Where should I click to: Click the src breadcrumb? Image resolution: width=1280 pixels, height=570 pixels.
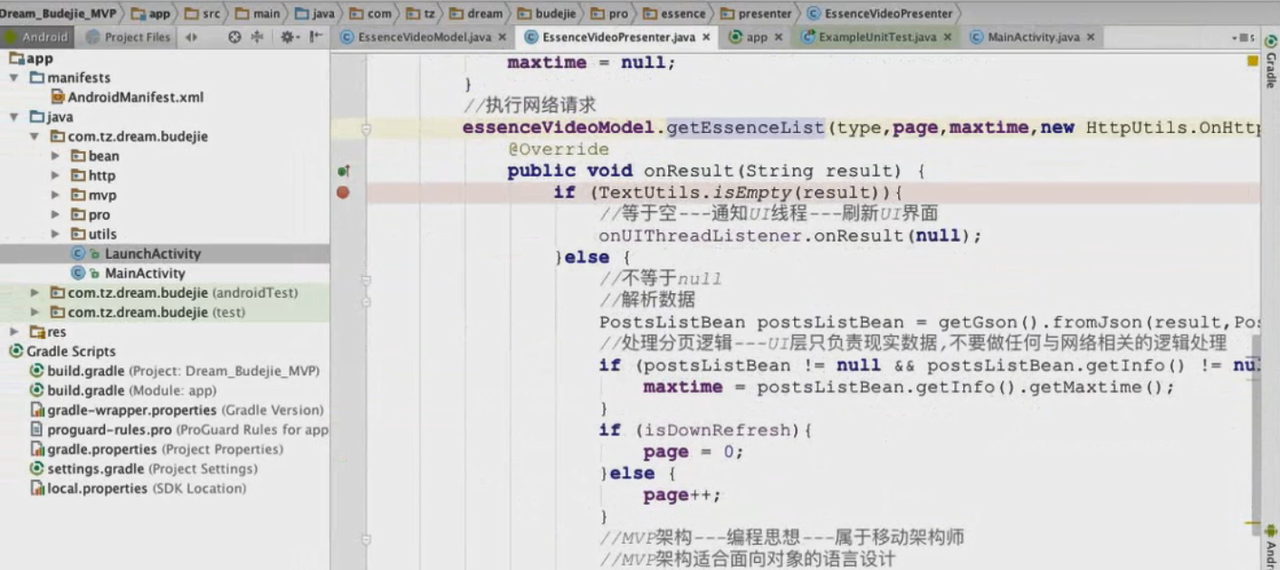pyautogui.click(x=202, y=13)
